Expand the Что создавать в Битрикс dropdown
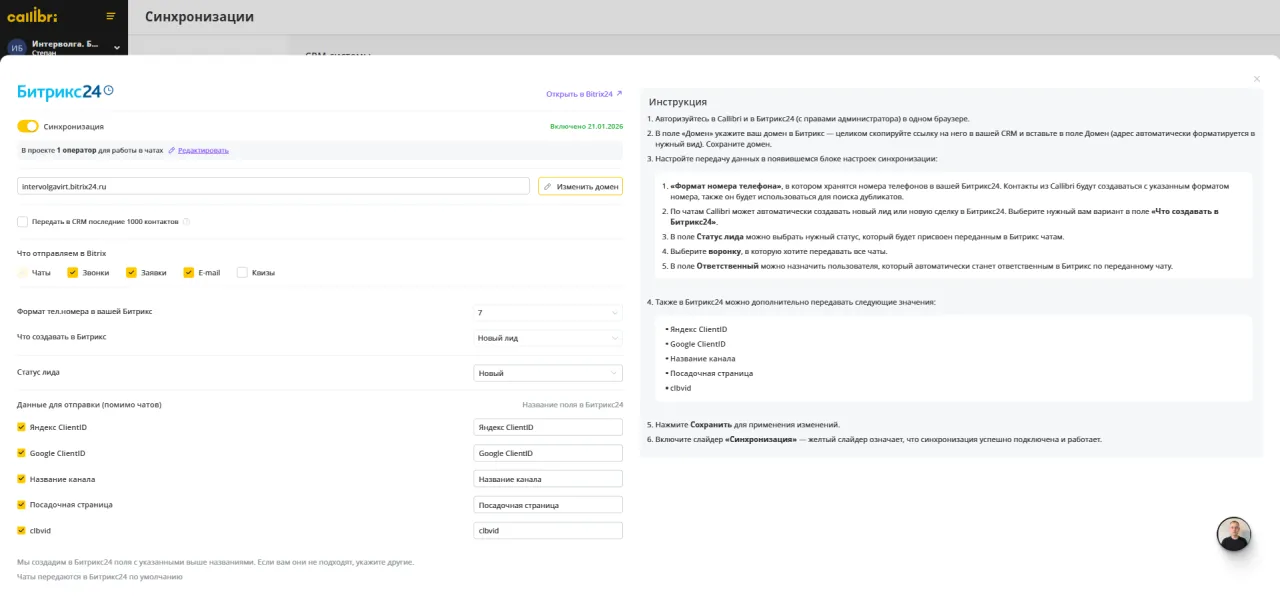This screenshot has height=612, width=1280. [547, 338]
